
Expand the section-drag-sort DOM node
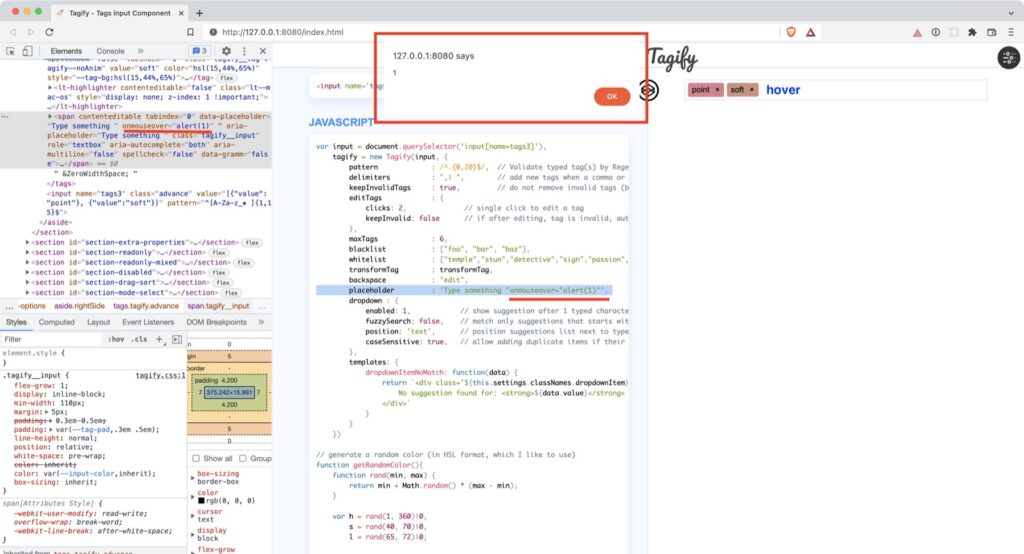[x=27, y=283]
